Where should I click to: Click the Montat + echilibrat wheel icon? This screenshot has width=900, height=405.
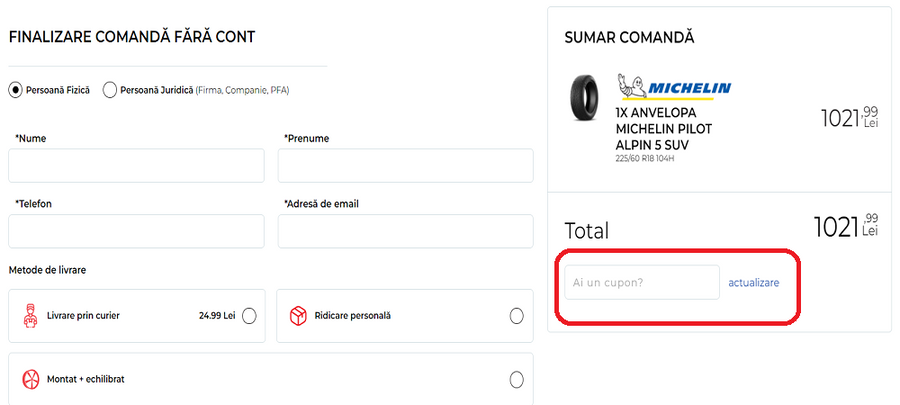click(30, 380)
